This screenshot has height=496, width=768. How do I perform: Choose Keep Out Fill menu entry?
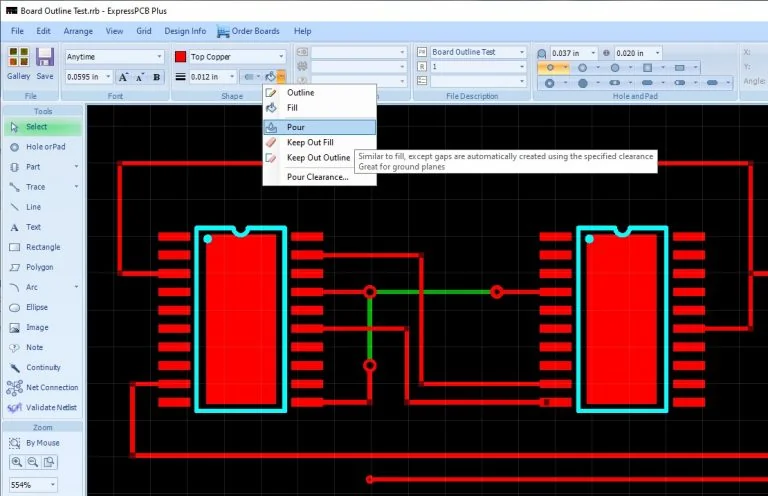pyautogui.click(x=320, y=142)
